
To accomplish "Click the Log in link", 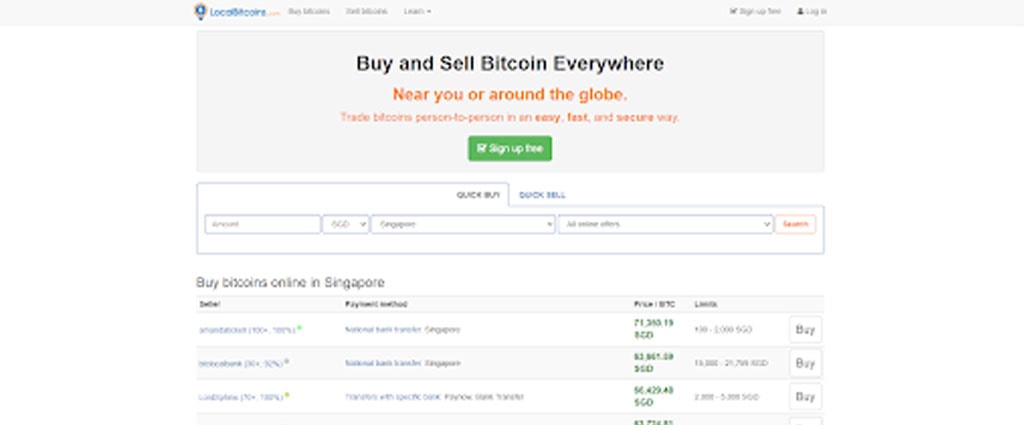I will point(812,11).
